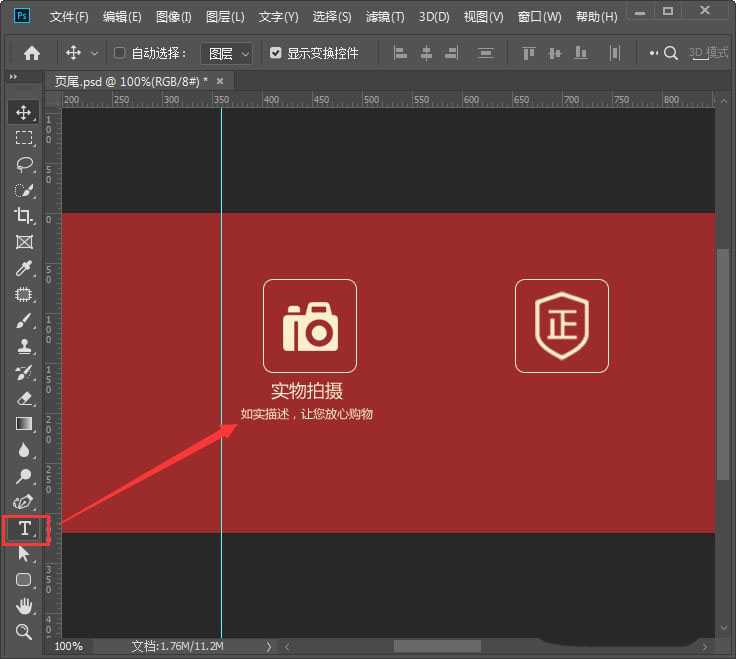Select the Lasso tool
This screenshot has height=659, width=736.
coord(25,164)
